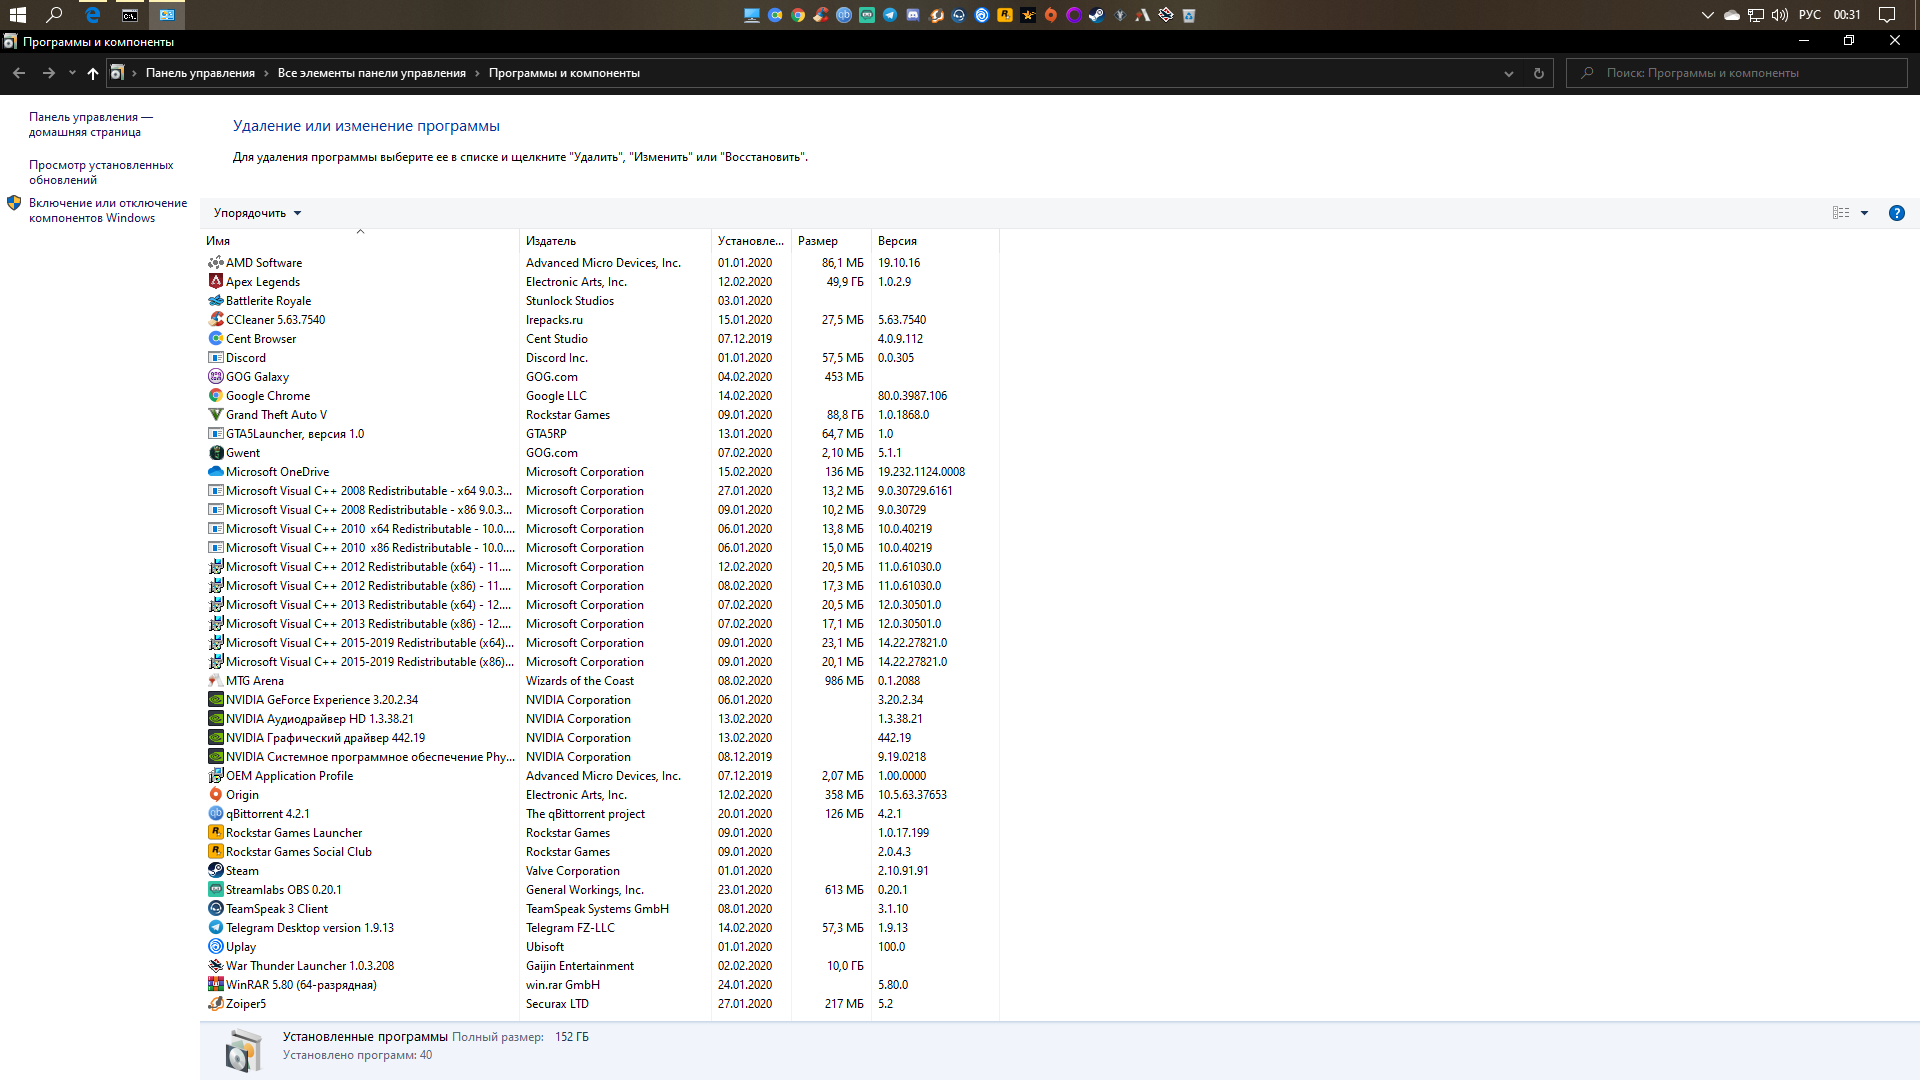
Task: Expand chevron after Панель управления breadcrumb
Action: point(266,73)
